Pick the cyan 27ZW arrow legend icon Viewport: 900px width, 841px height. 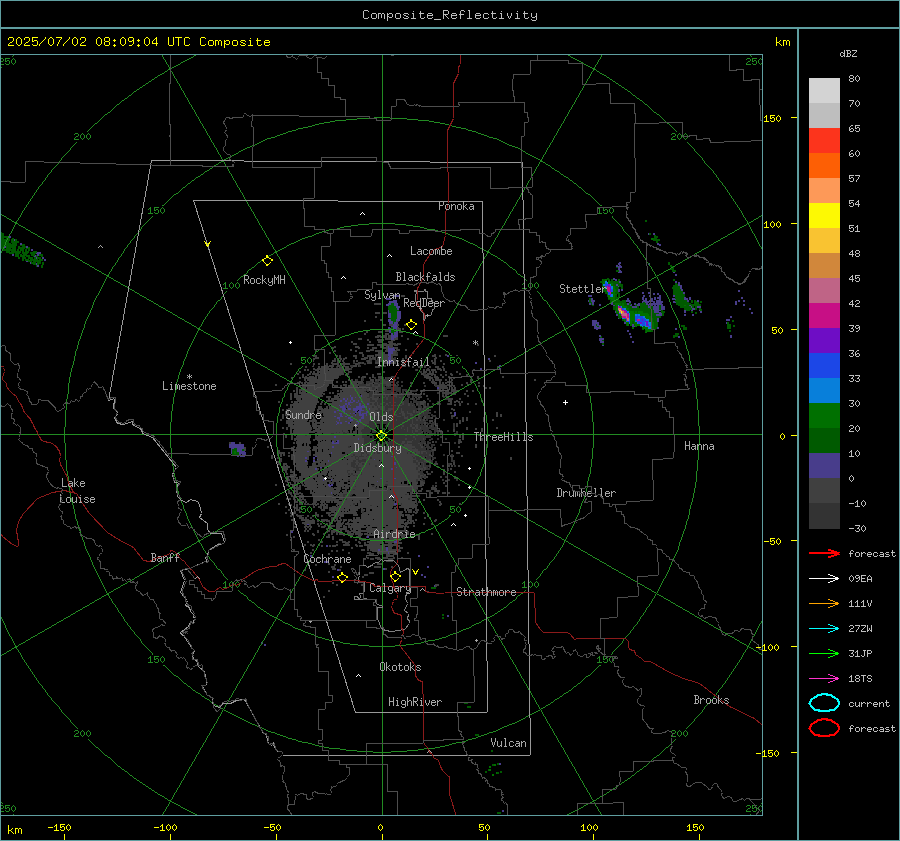[x=824, y=629]
